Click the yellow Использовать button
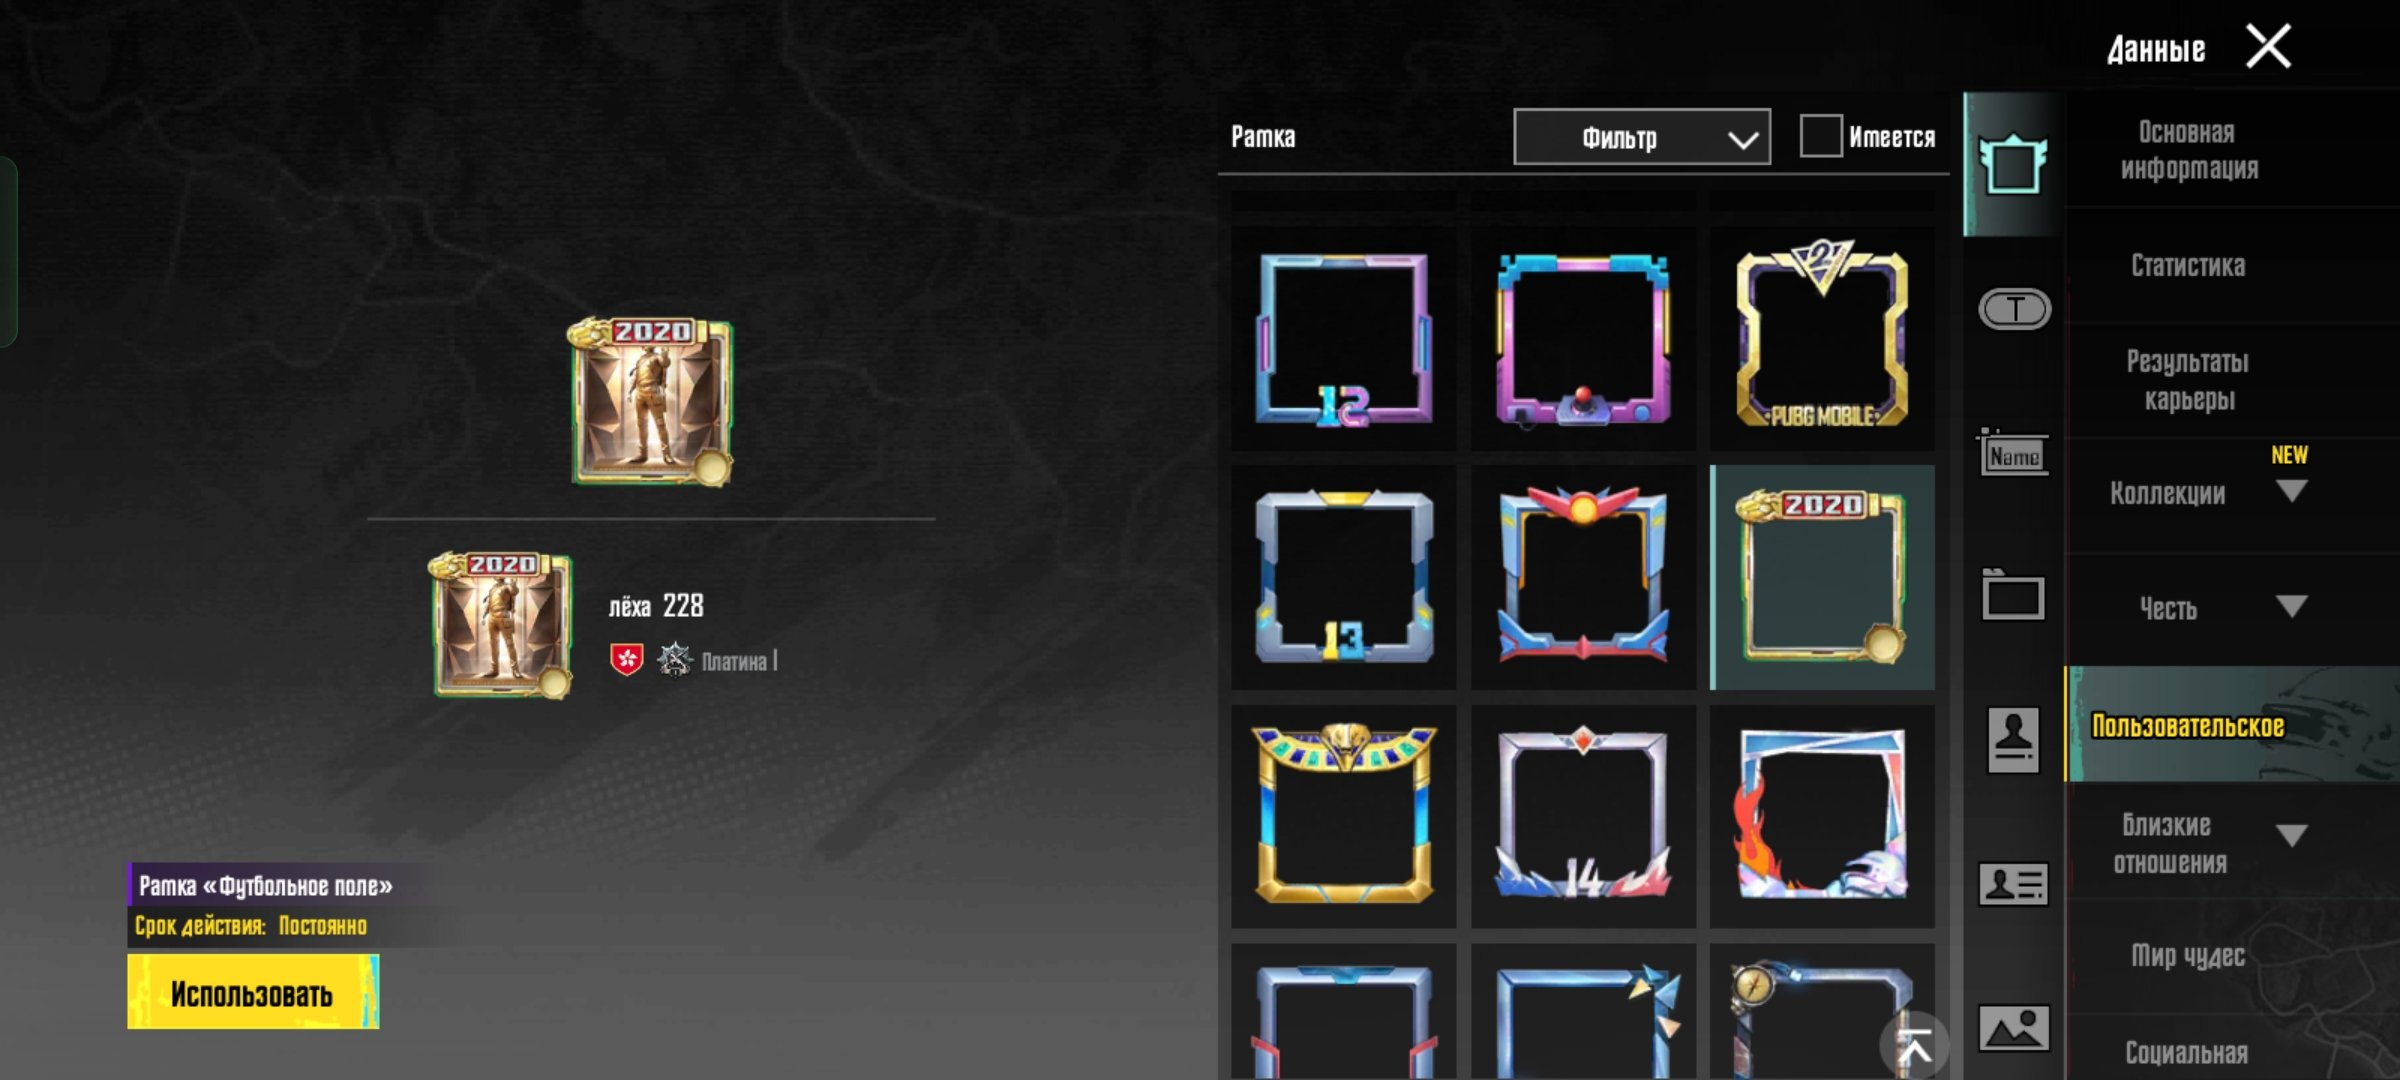 [x=253, y=992]
